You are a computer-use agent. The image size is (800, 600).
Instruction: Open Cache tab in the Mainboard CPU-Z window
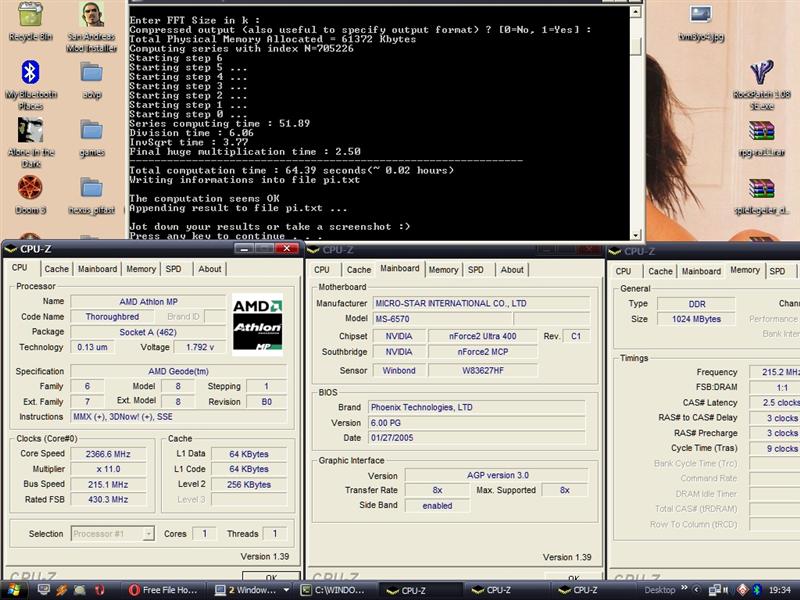point(359,270)
